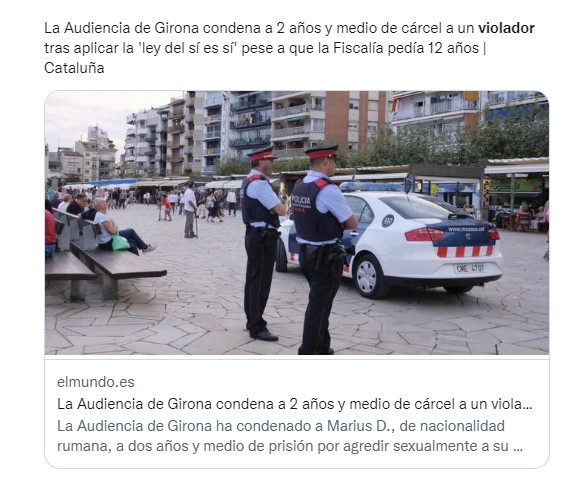Click the police officer wearing 'POLICIA' vest
Screen dimensions: 566x477
tap(321, 249)
